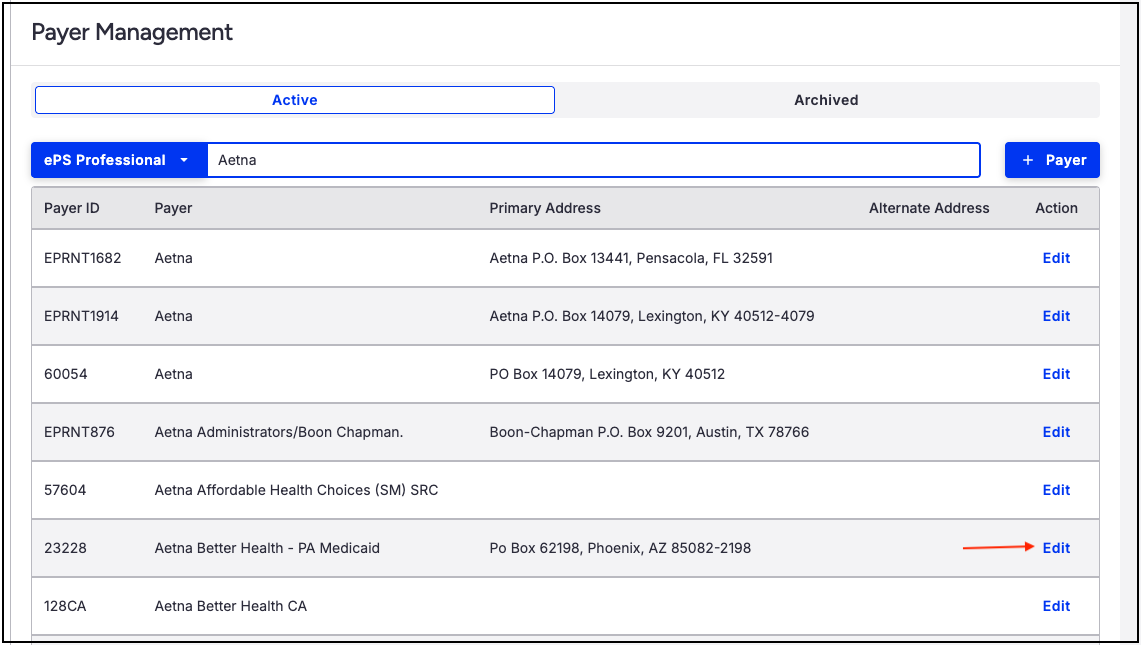Click the Lexington, KY 40512-4079 address
1141x645 pixels.
pos(652,316)
